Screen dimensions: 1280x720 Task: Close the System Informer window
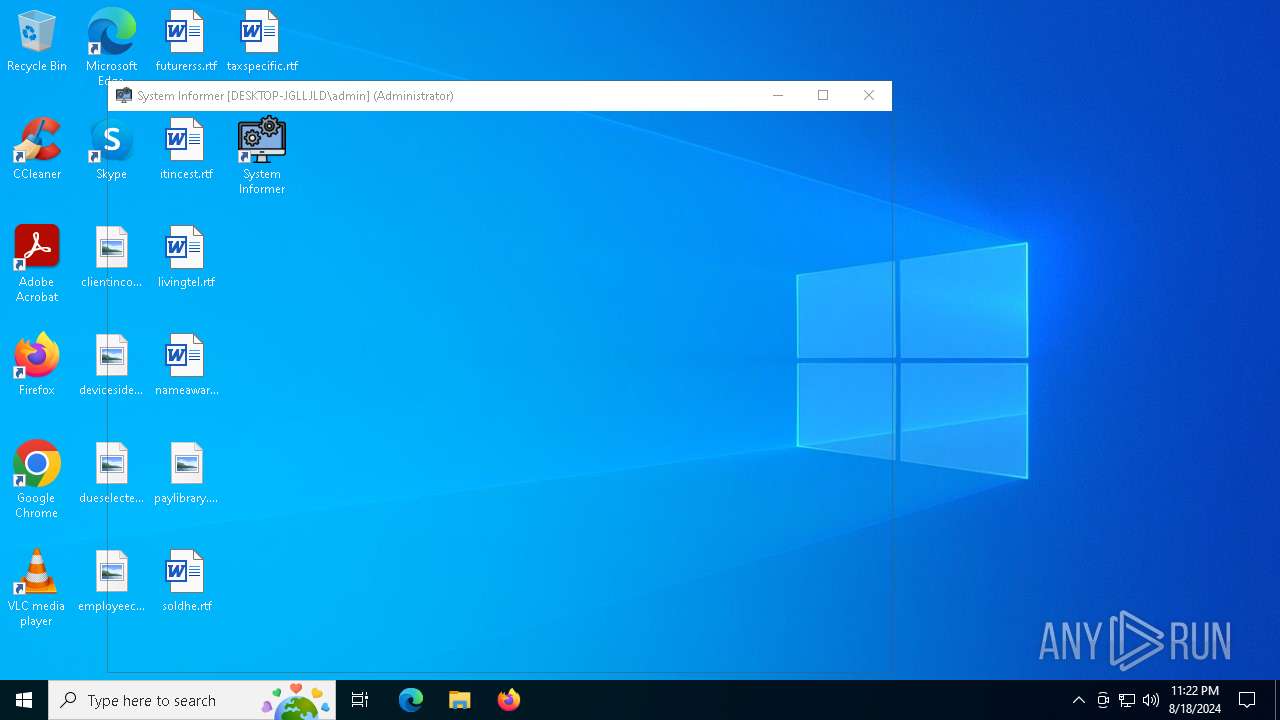tap(869, 96)
